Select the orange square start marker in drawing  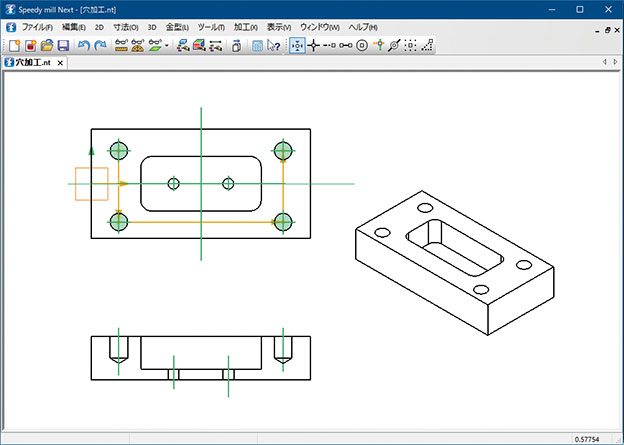91,184
